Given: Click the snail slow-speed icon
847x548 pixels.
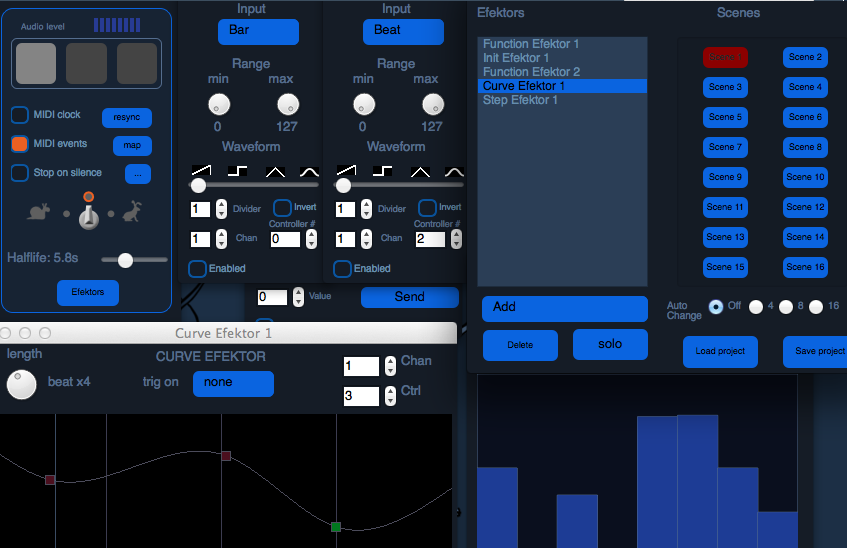Looking at the screenshot, I should click(x=41, y=212).
